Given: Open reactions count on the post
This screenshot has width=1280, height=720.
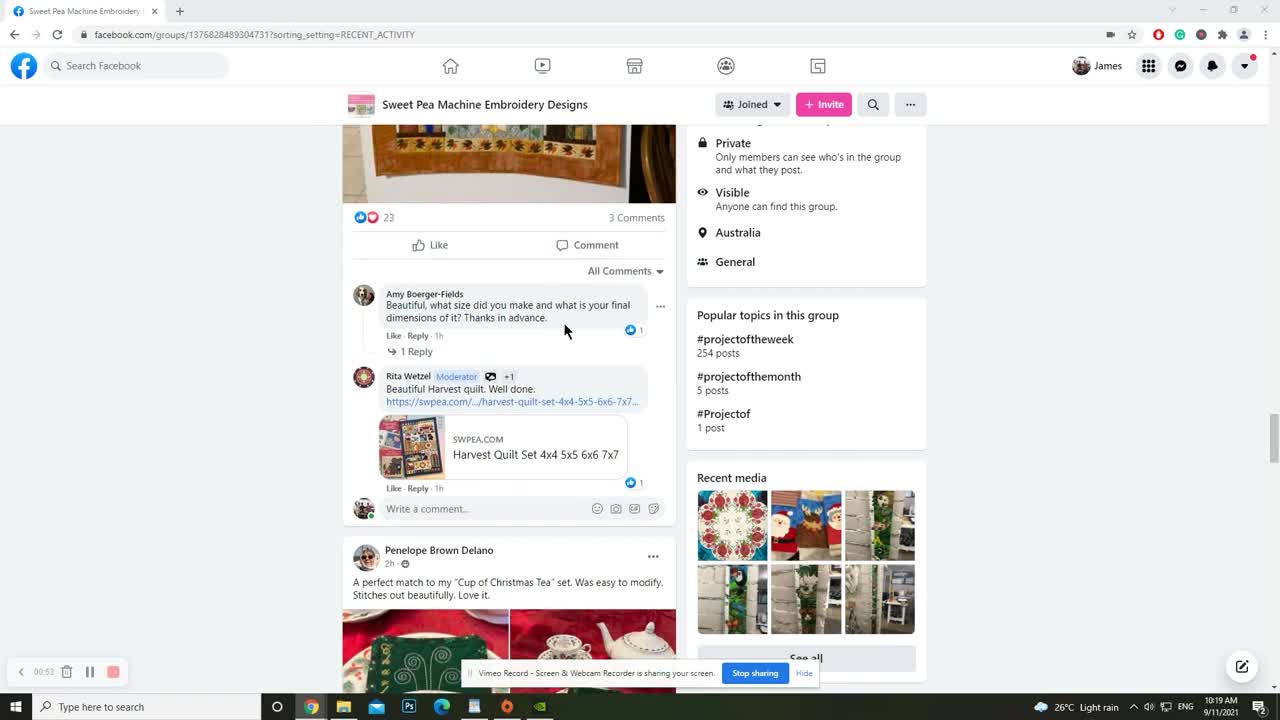Looking at the screenshot, I should [x=374, y=218].
